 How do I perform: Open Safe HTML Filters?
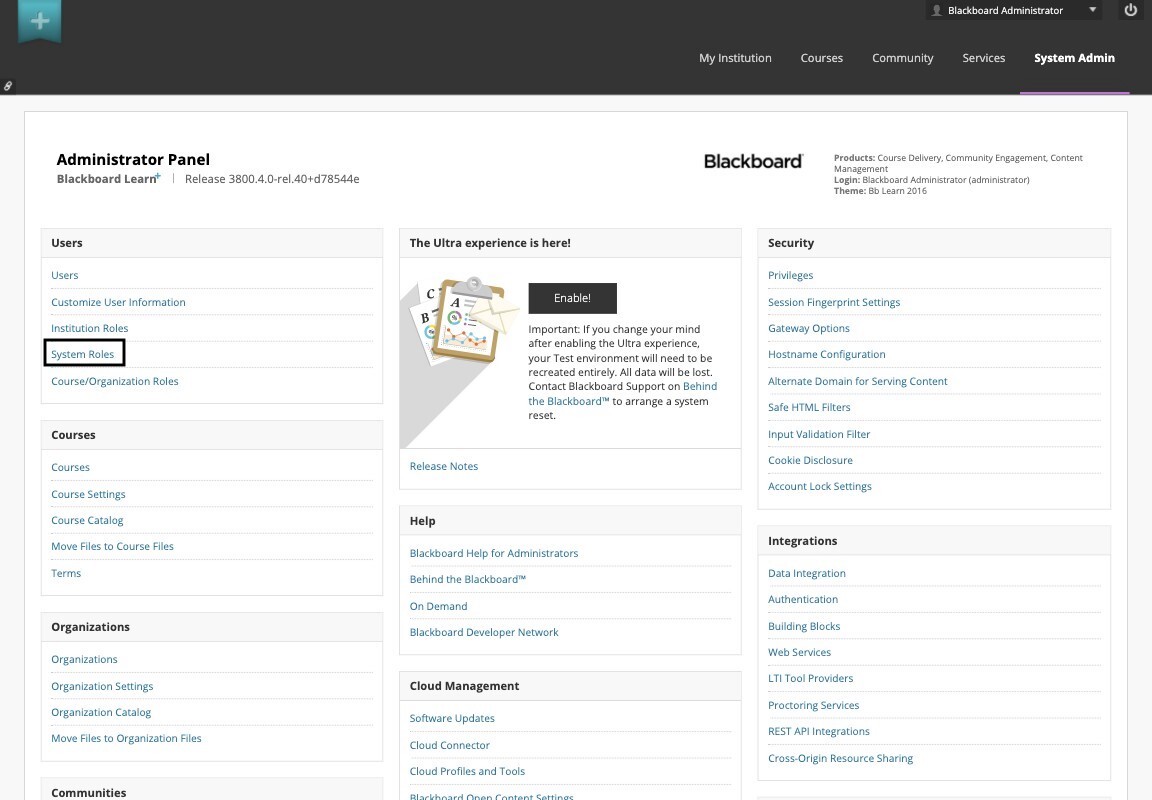(x=809, y=407)
